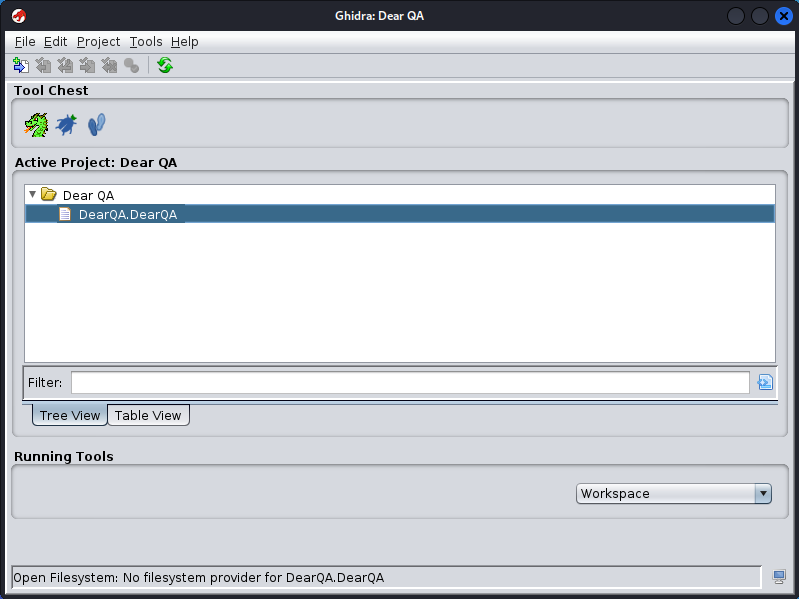This screenshot has width=799, height=599.
Task: Open the Help menu
Action: [184, 42]
